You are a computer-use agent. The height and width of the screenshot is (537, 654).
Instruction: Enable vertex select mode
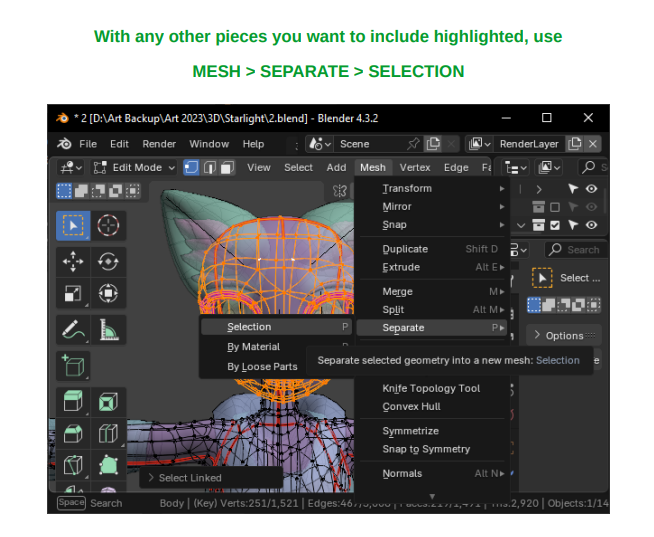click(x=192, y=168)
